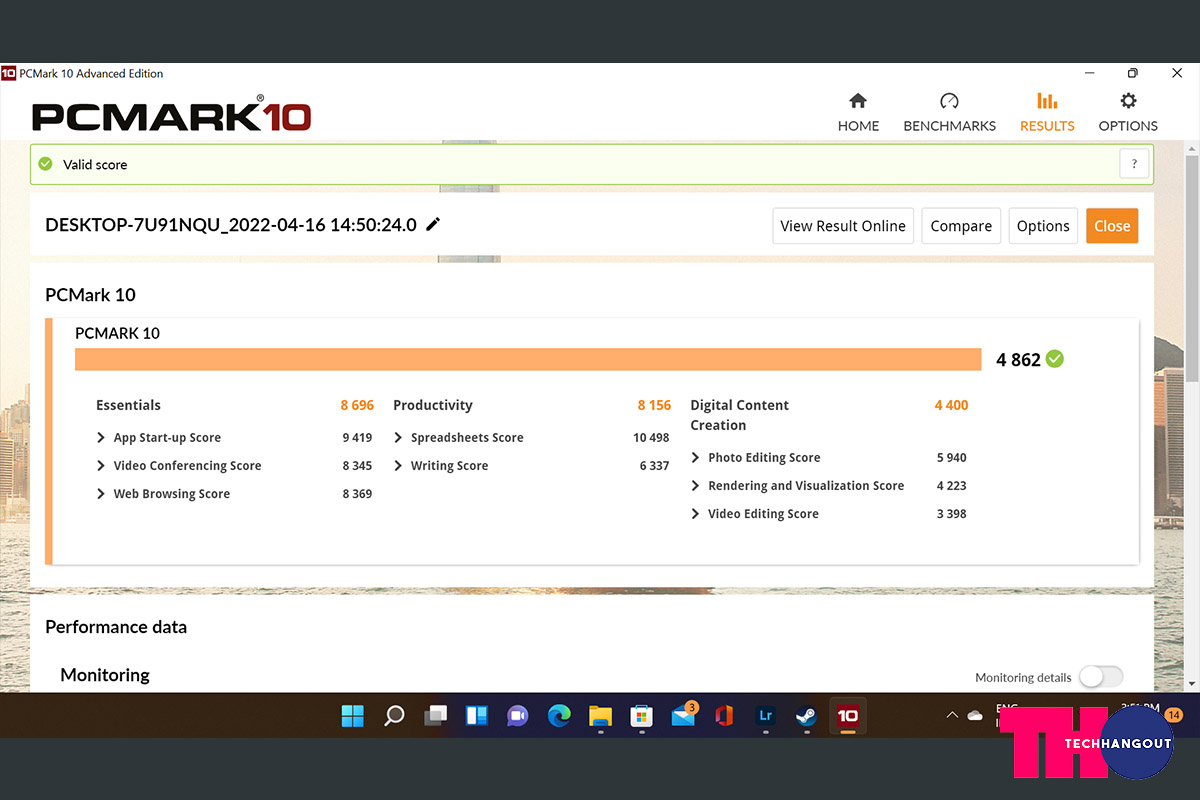Open the Windows Start menu
The height and width of the screenshot is (800, 1200).
(x=353, y=716)
